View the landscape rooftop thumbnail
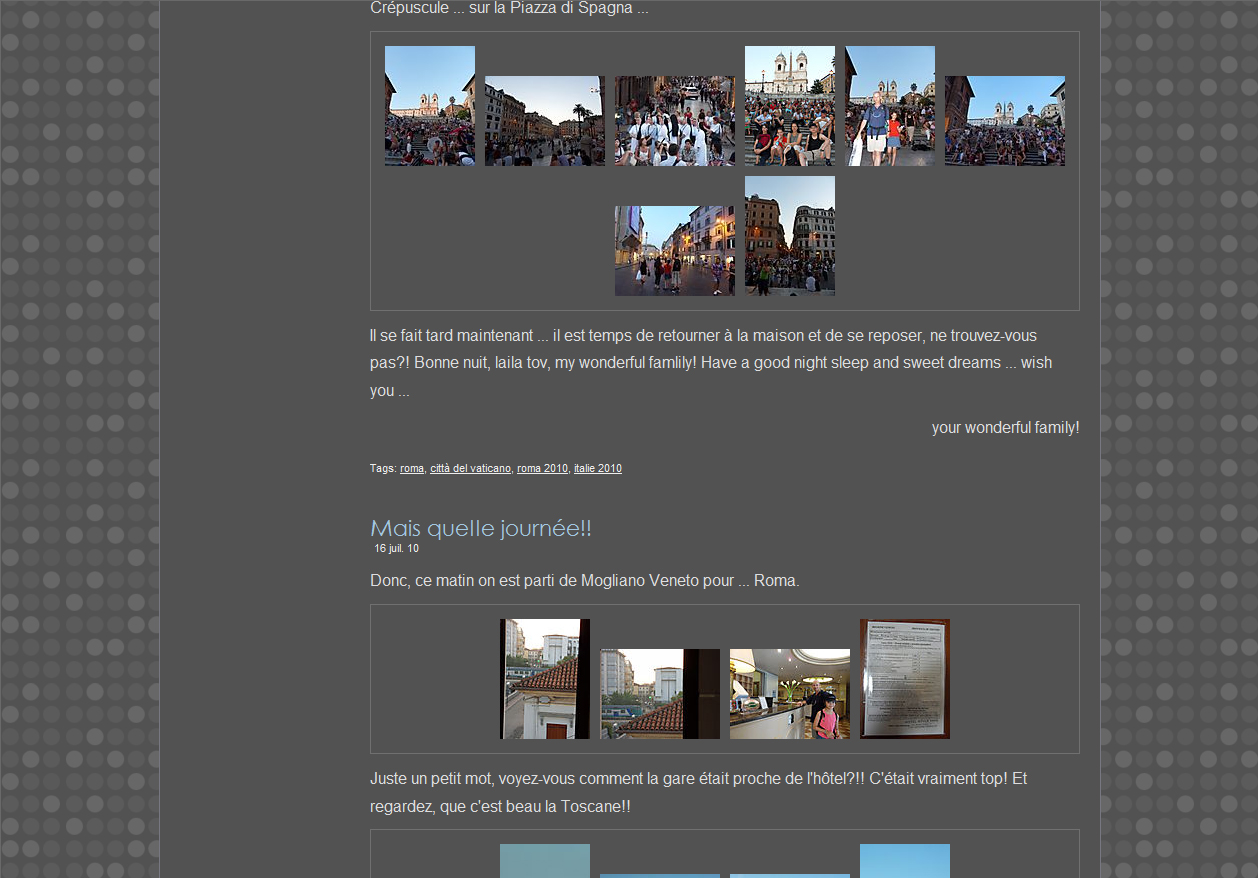The height and width of the screenshot is (878, 1258). [659, 694]
